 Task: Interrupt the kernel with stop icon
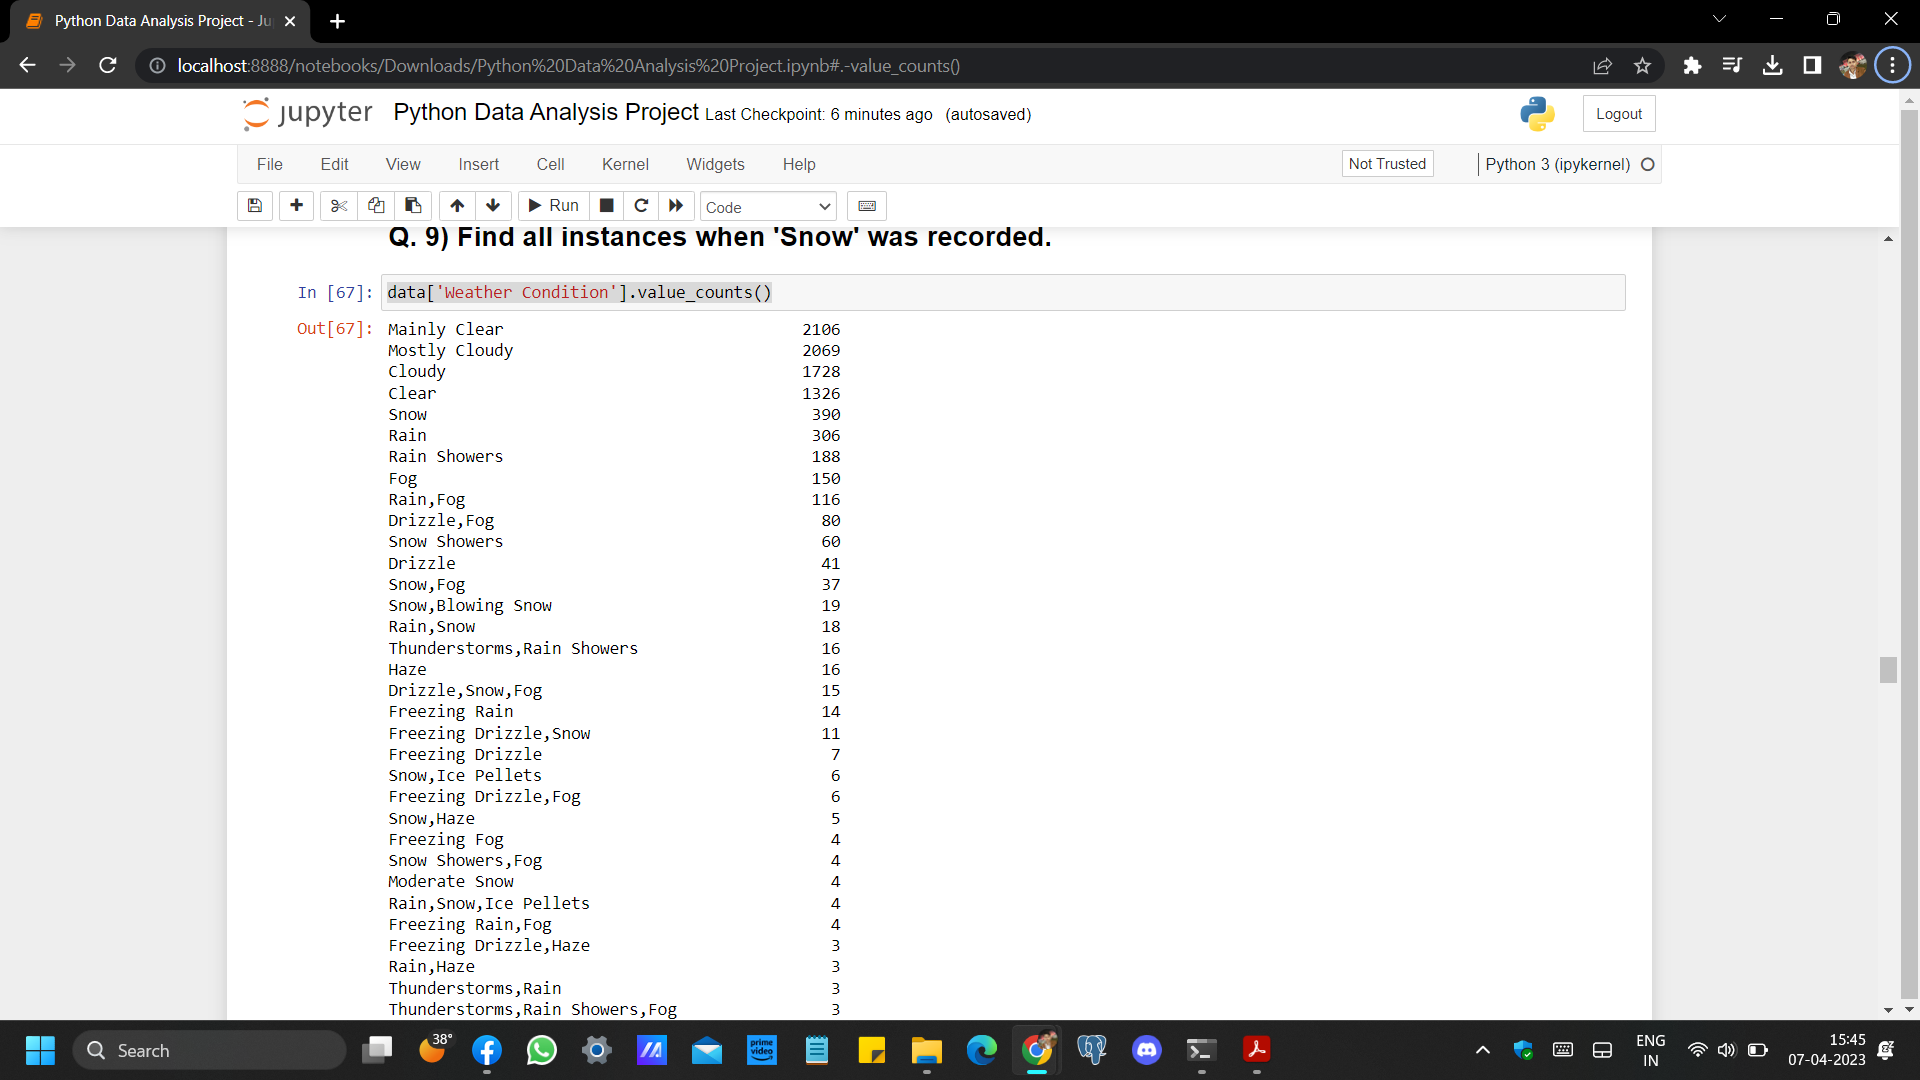[606, 206]
